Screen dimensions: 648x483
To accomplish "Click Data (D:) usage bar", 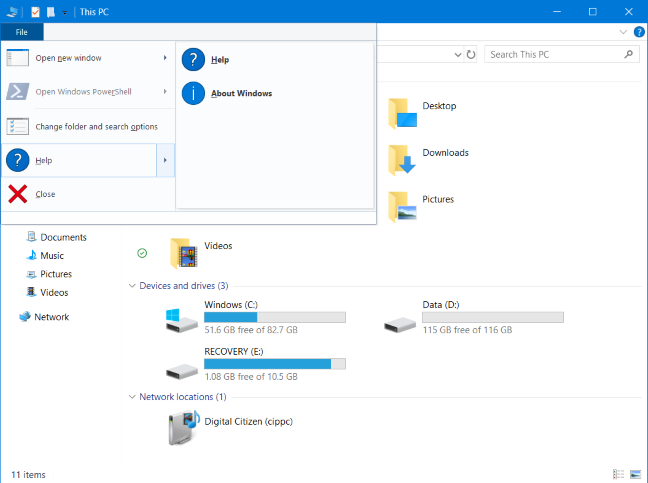I will (493, 317).
